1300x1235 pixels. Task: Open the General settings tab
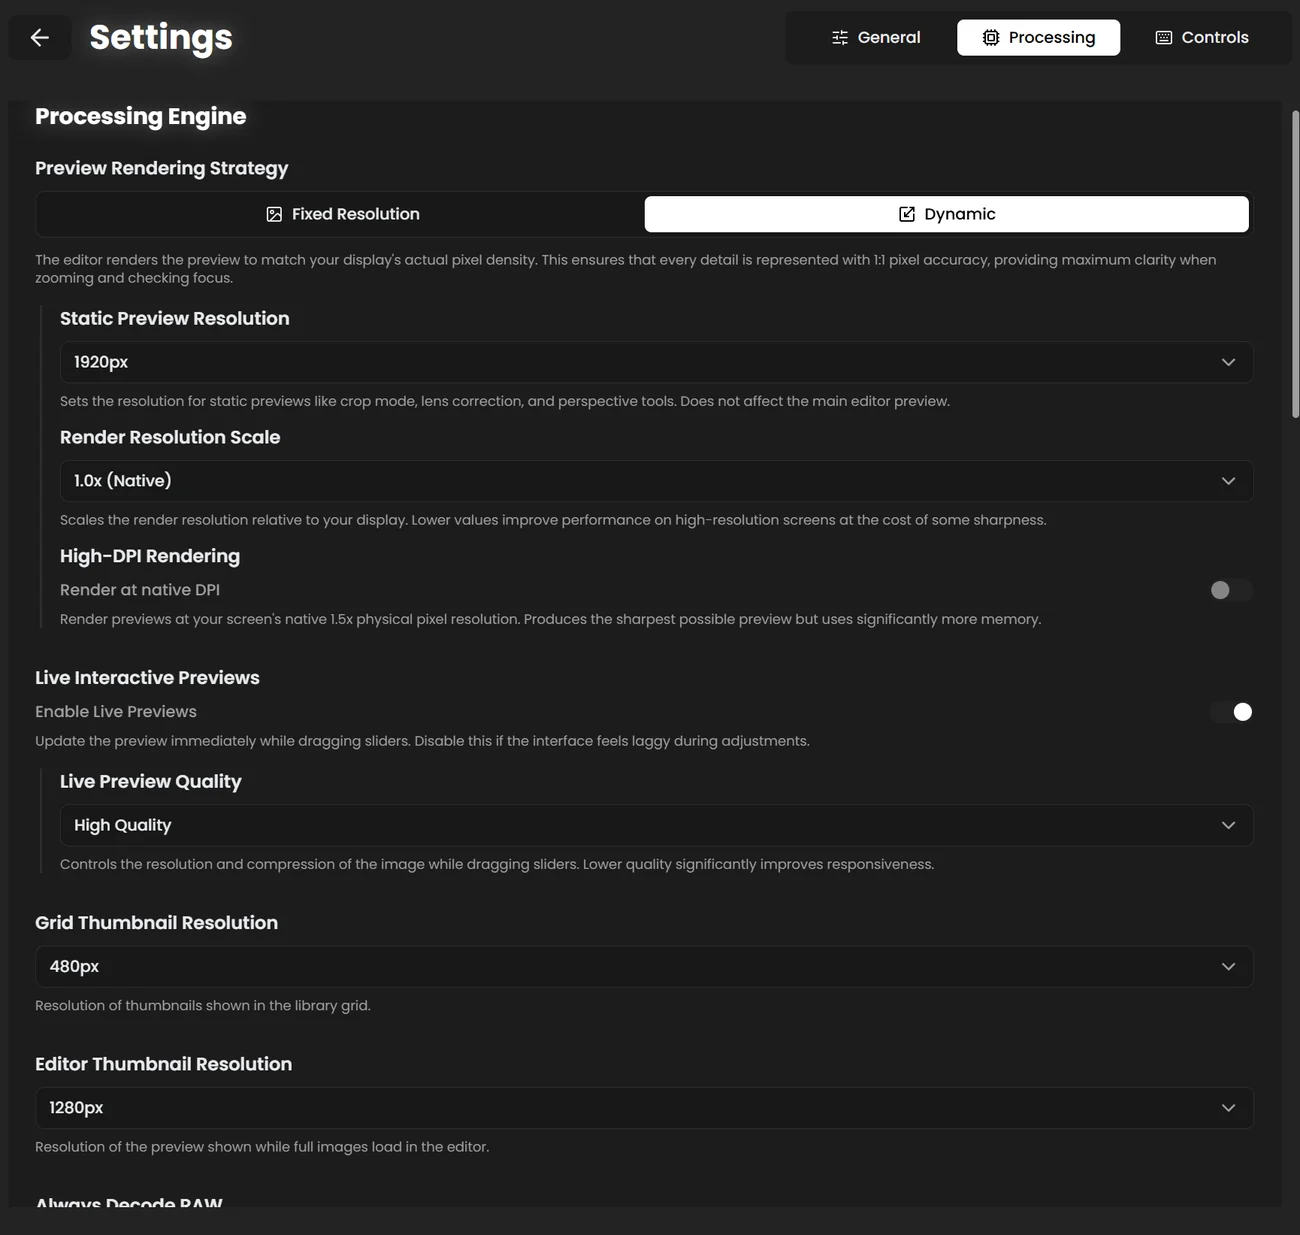click(876, 38)
